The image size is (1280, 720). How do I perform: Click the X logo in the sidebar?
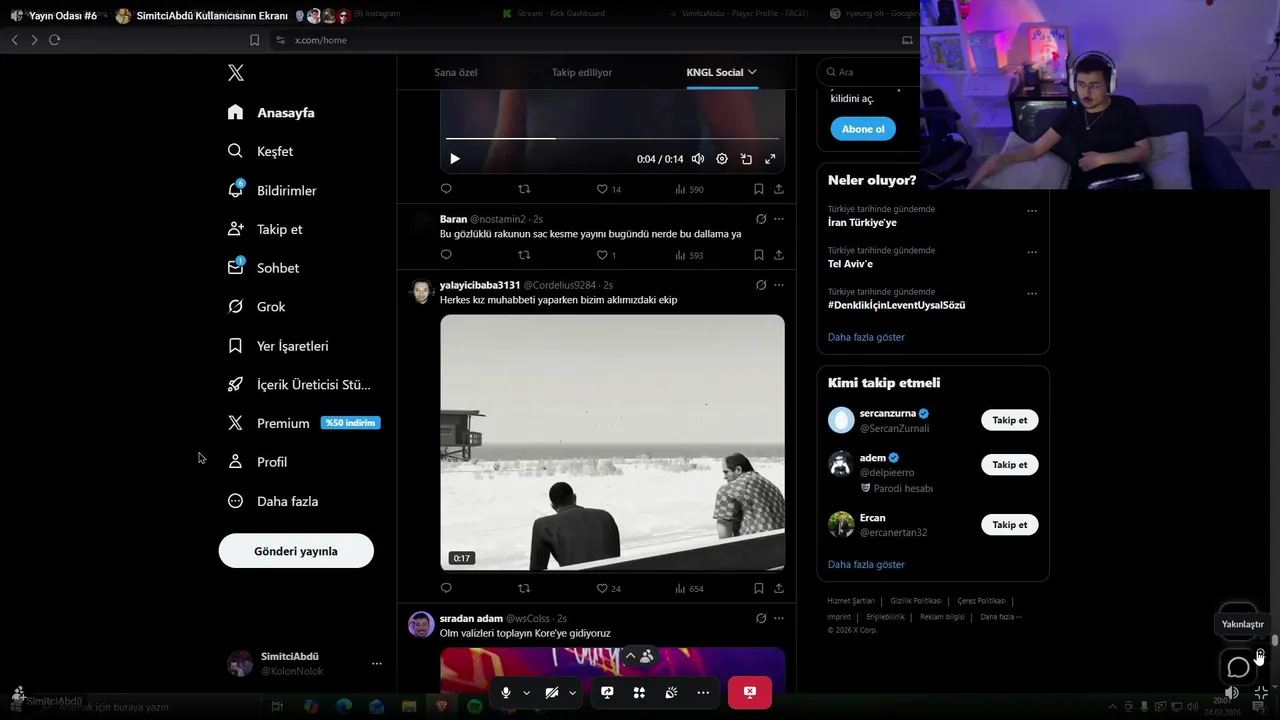click(x=236, y=73)
